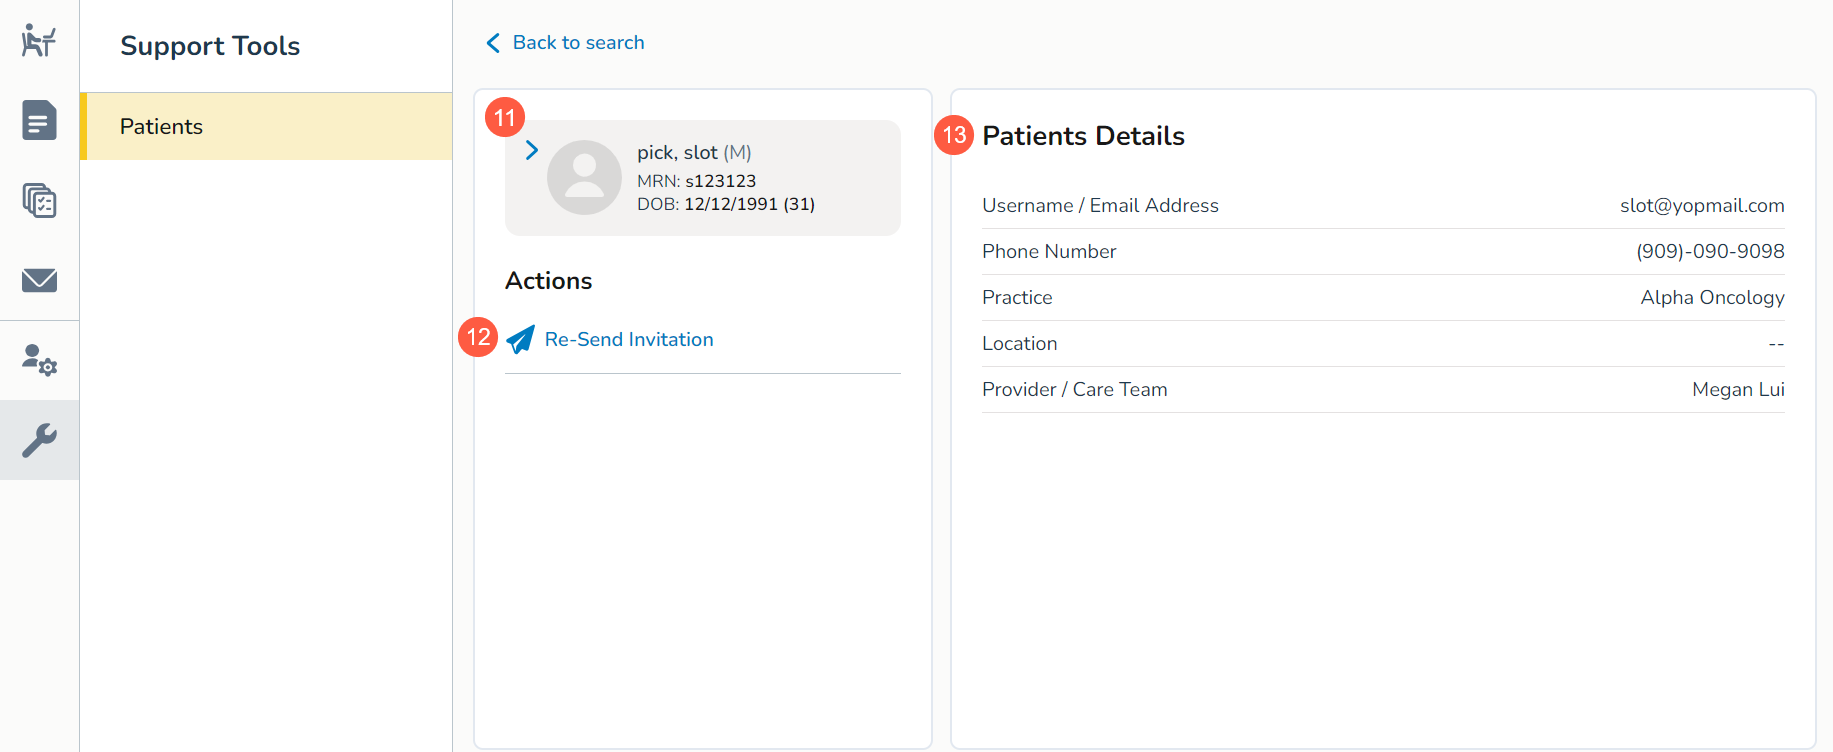The image size is (1833, 752).
Task: Click the slot@yopmail.com email address
Action: (x=1702, y=206)
